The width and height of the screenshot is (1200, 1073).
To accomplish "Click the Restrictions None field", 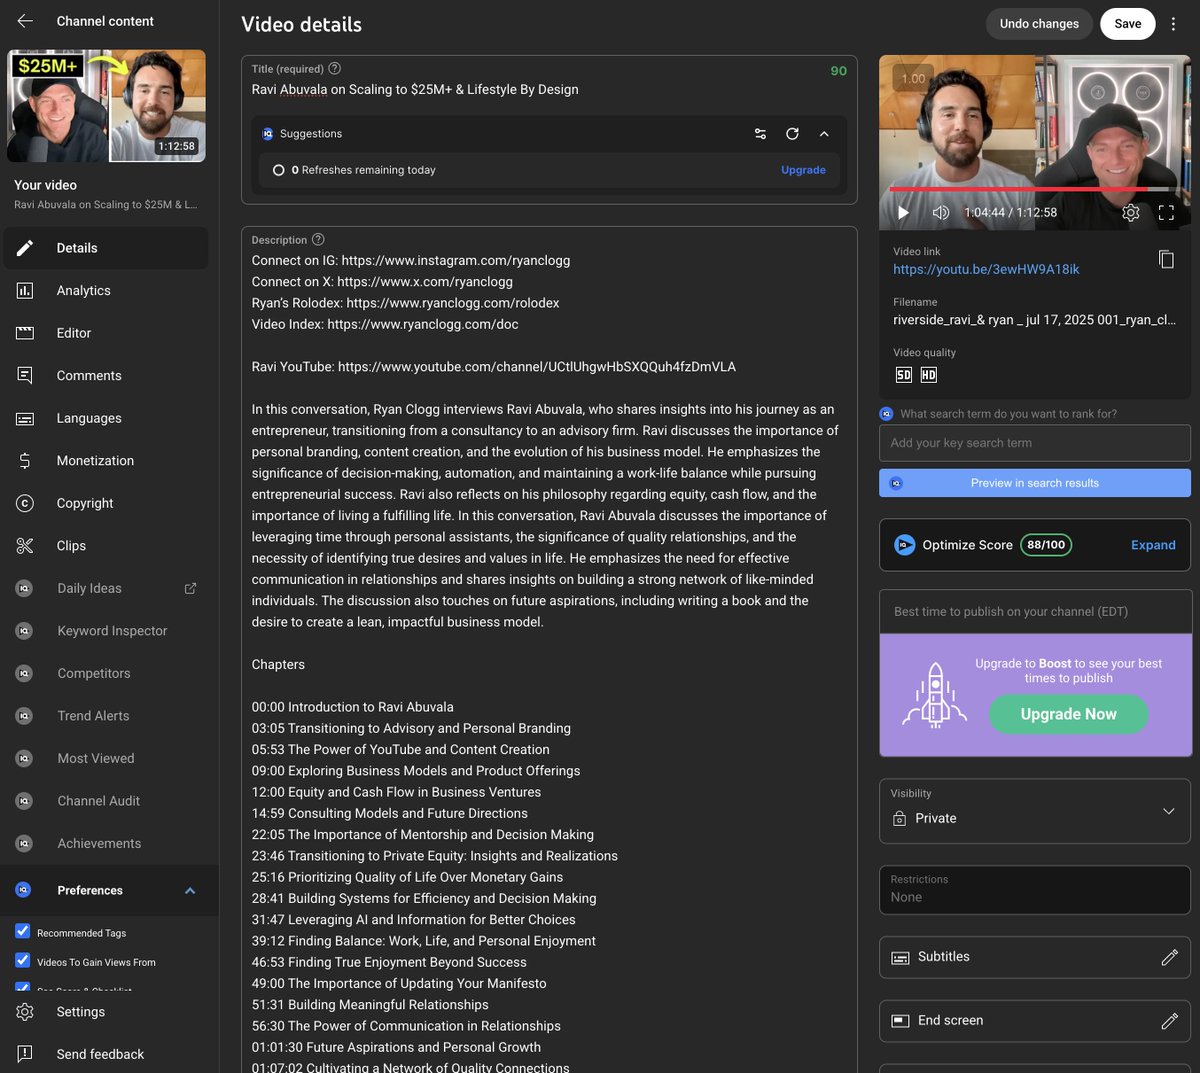I will point(1035,889).
